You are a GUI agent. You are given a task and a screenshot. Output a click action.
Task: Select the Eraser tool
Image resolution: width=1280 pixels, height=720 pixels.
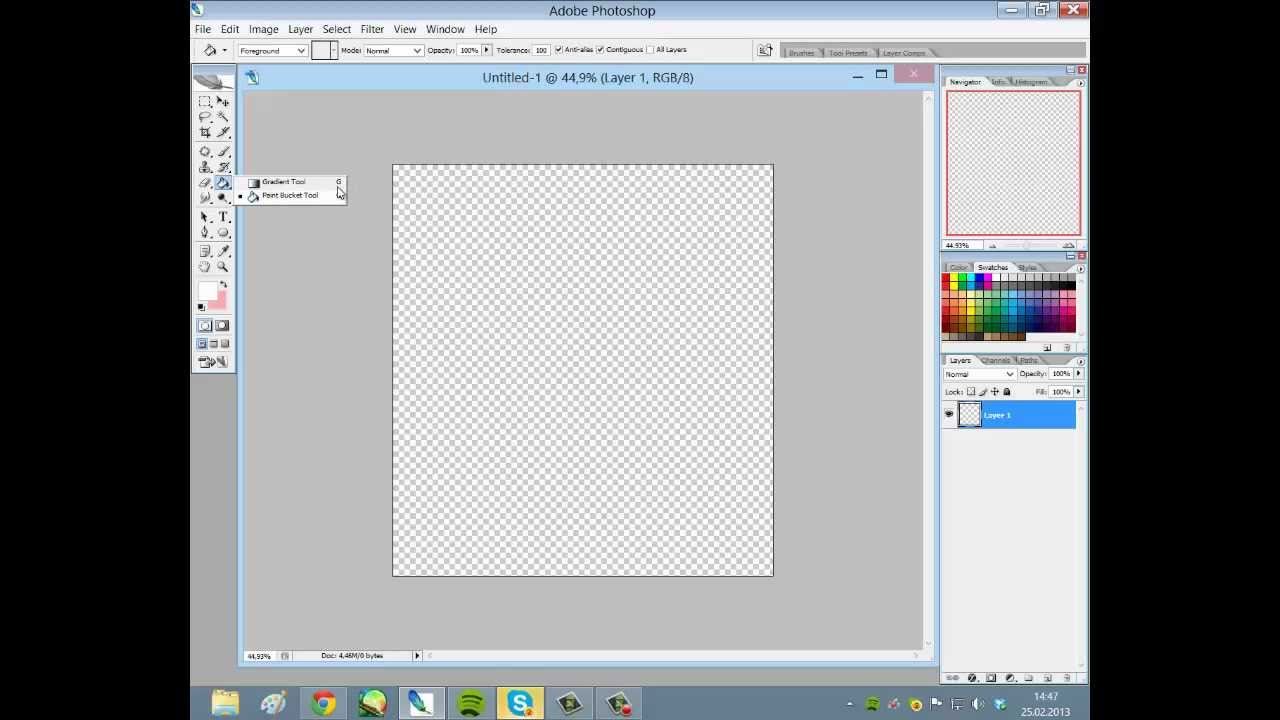[205, 183]
